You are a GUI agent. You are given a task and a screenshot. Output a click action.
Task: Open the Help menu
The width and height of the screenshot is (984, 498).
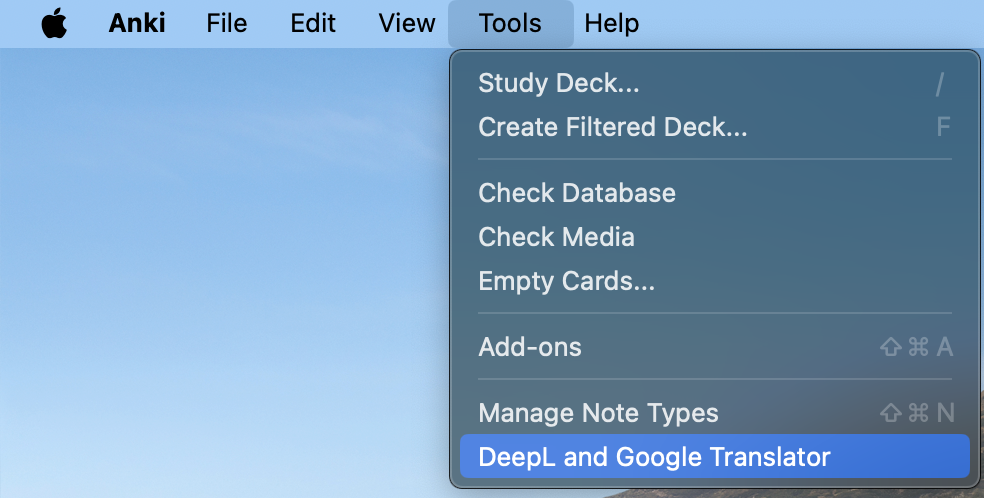pos(612,24)
